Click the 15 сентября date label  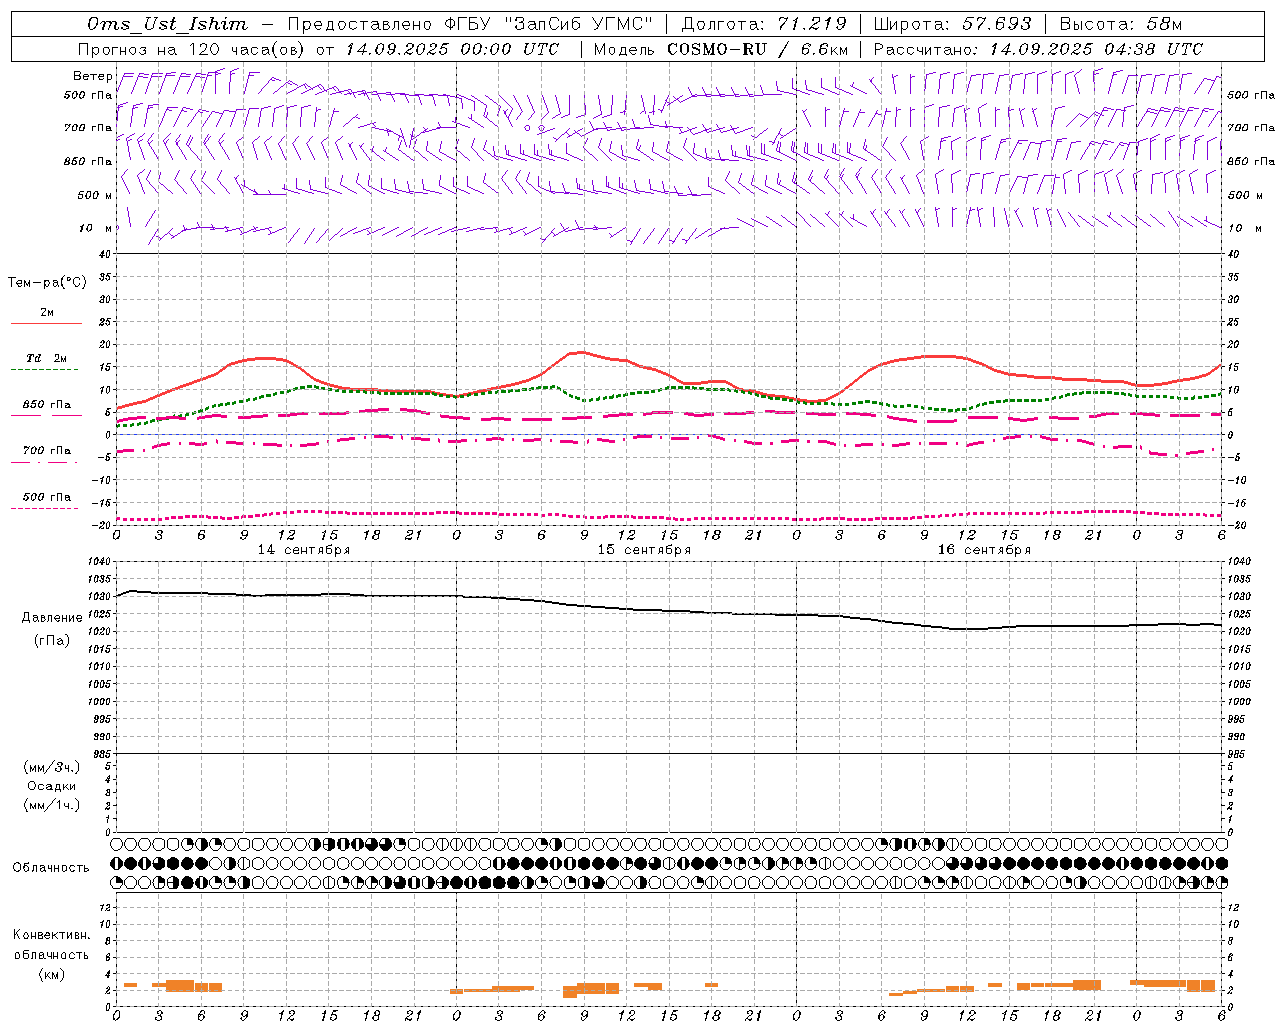pyautogui.click(x=644, y=550)
